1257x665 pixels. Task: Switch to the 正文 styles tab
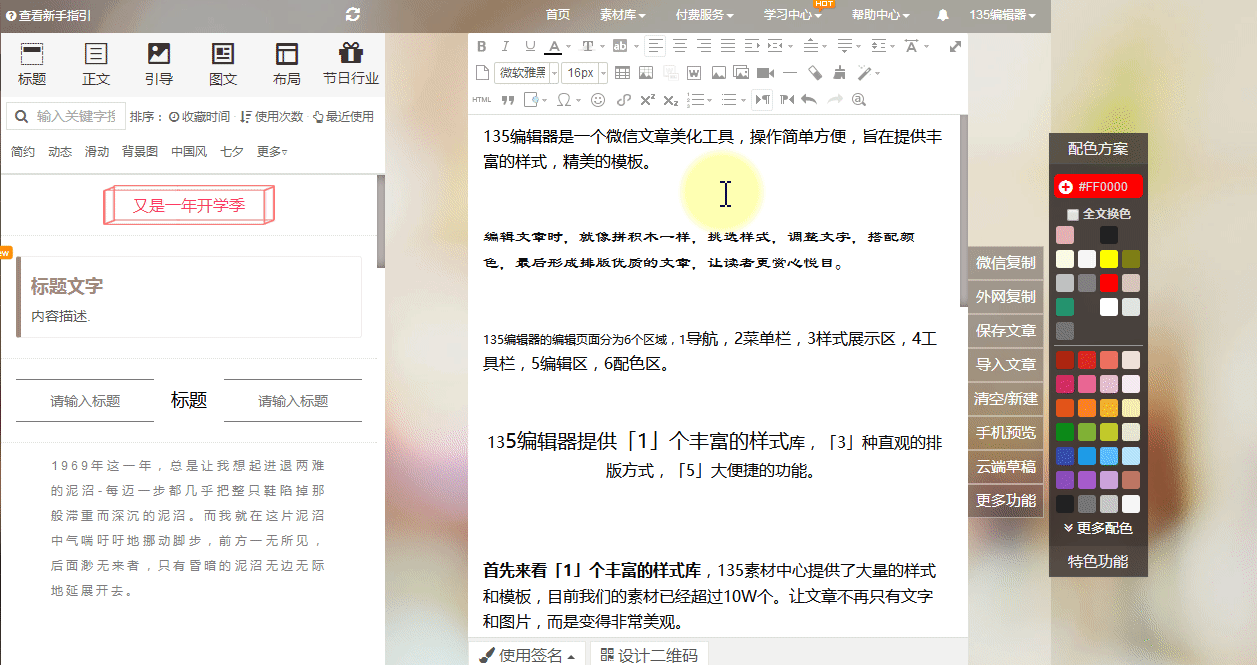tap(96, 66)
